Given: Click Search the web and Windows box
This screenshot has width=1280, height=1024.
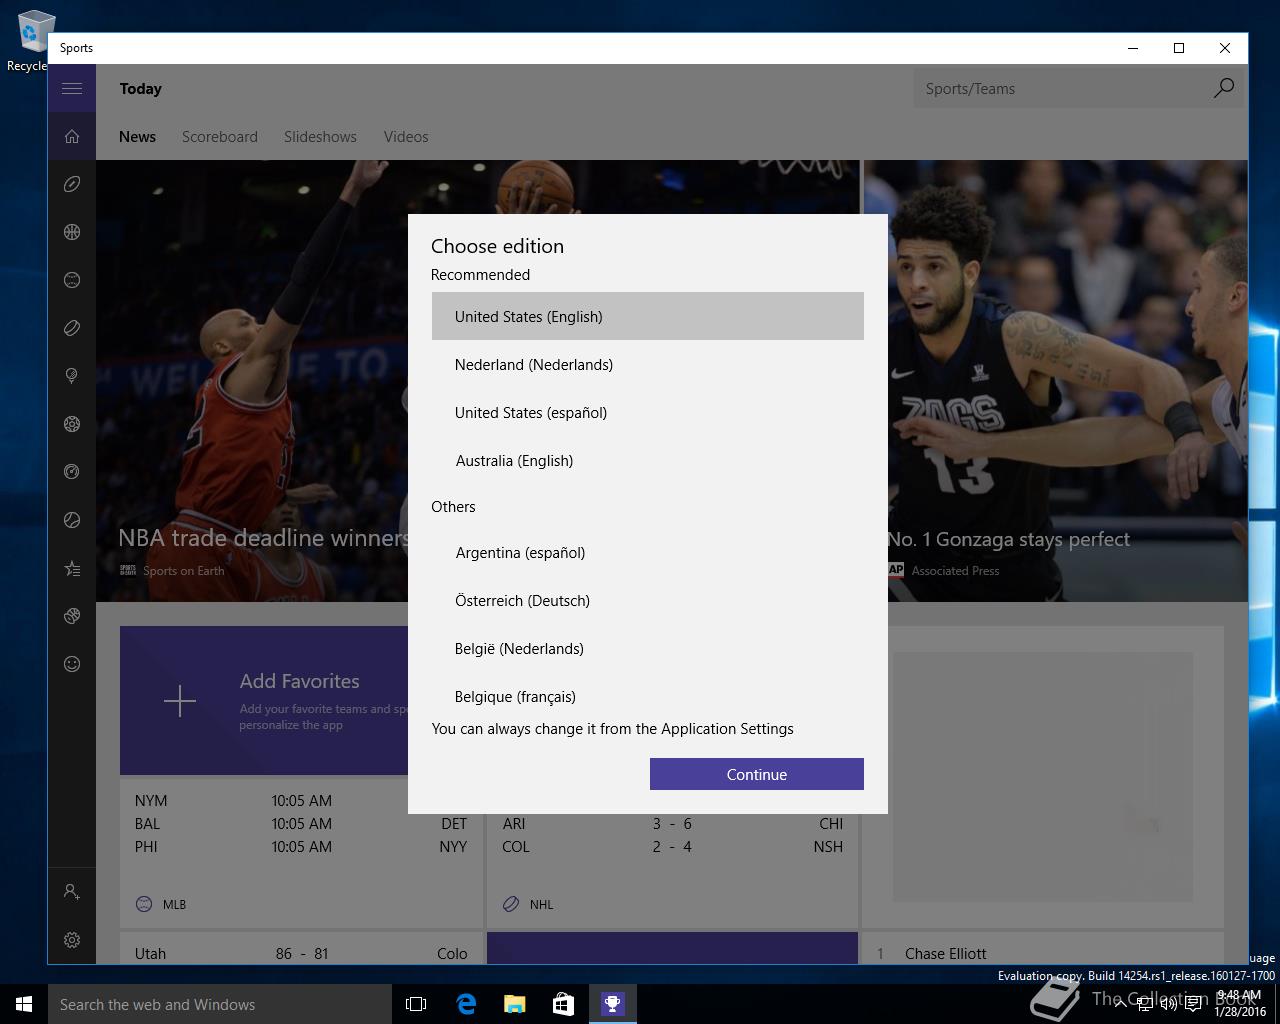Looking at the screenshot, I should click(220, 1004).
